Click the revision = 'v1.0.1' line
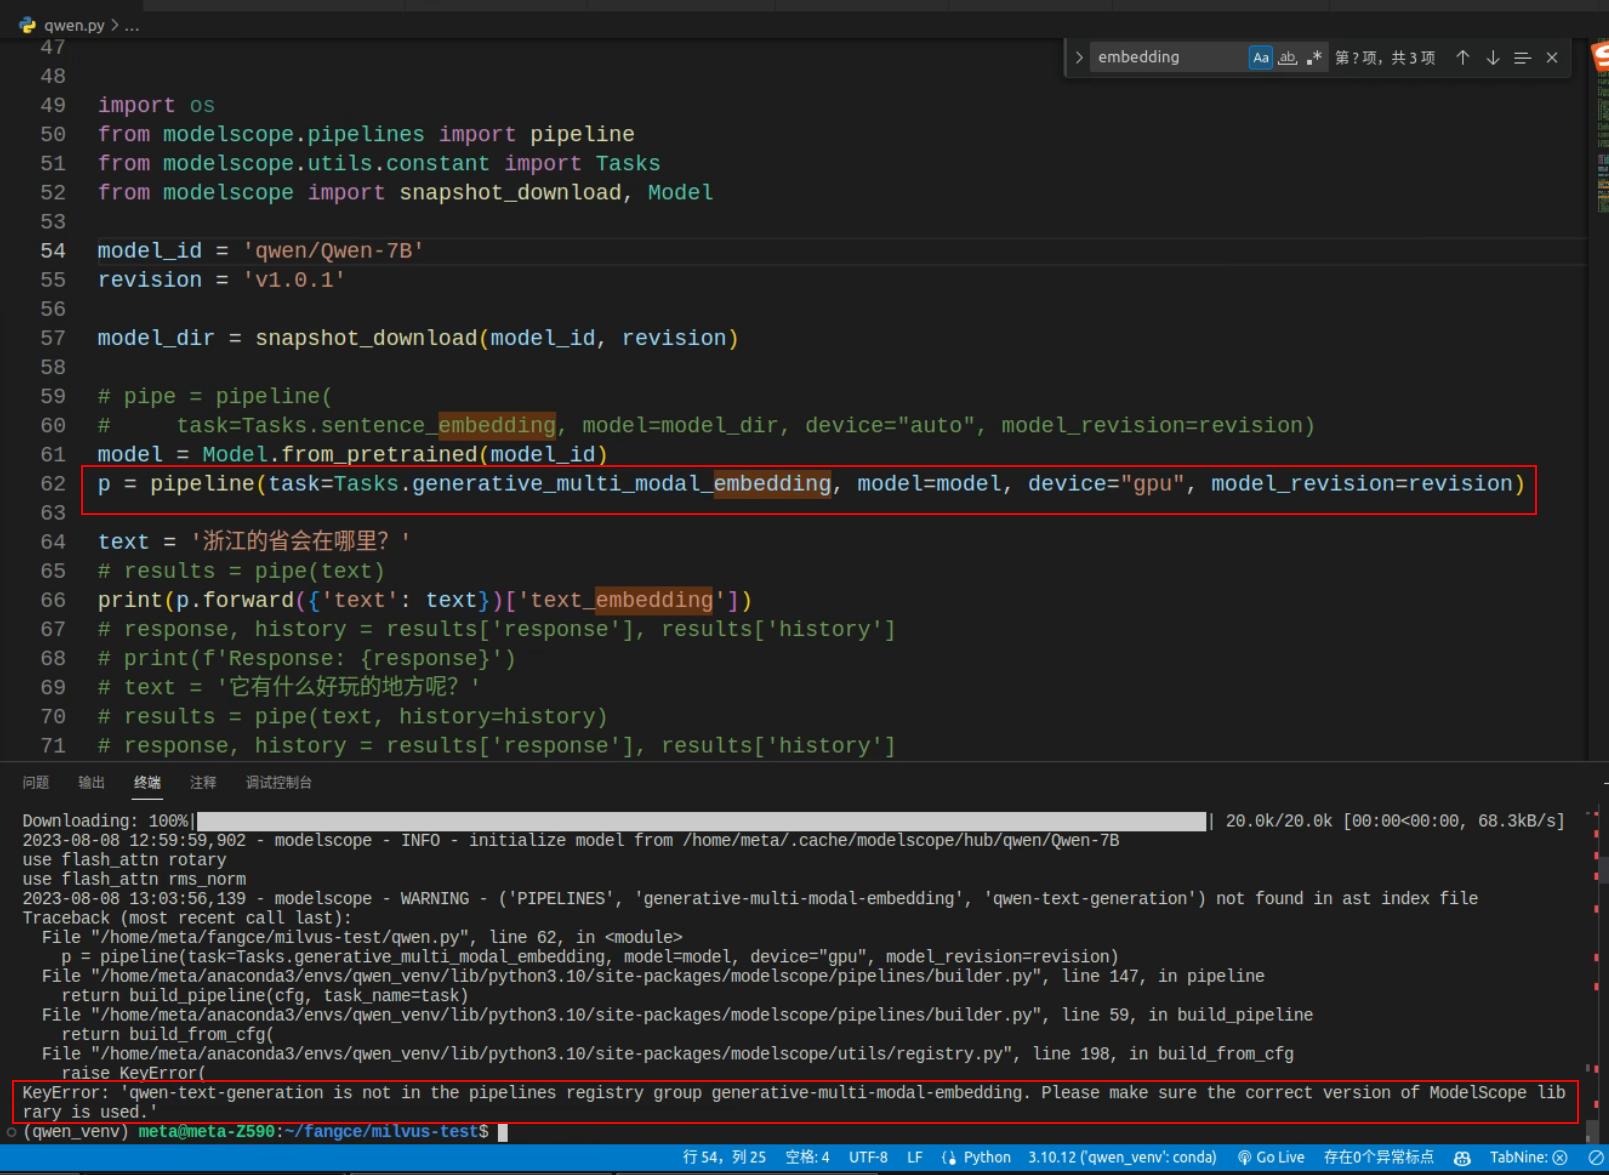 221,280
